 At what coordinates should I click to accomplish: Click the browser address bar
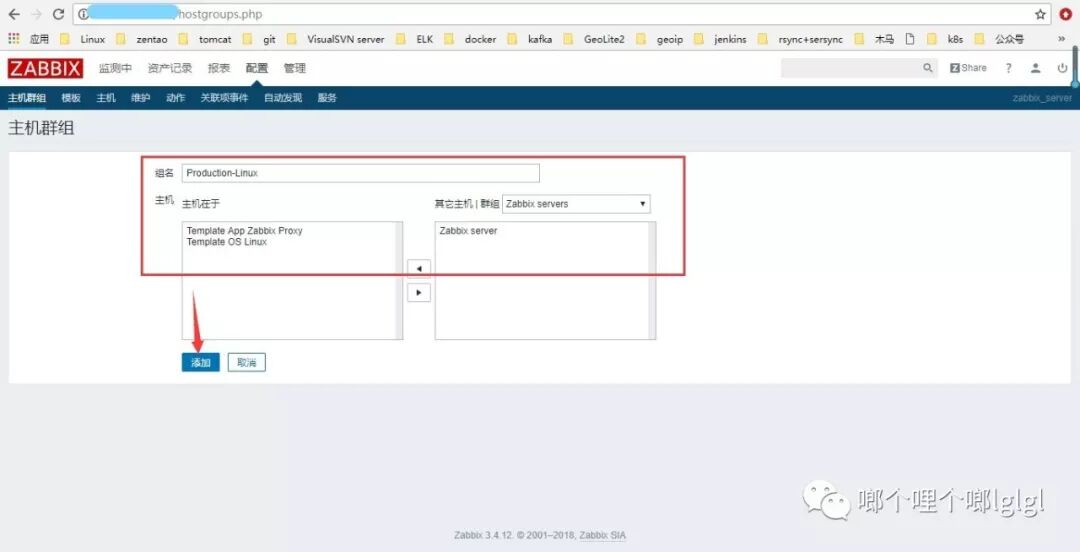tap(561, 14)
